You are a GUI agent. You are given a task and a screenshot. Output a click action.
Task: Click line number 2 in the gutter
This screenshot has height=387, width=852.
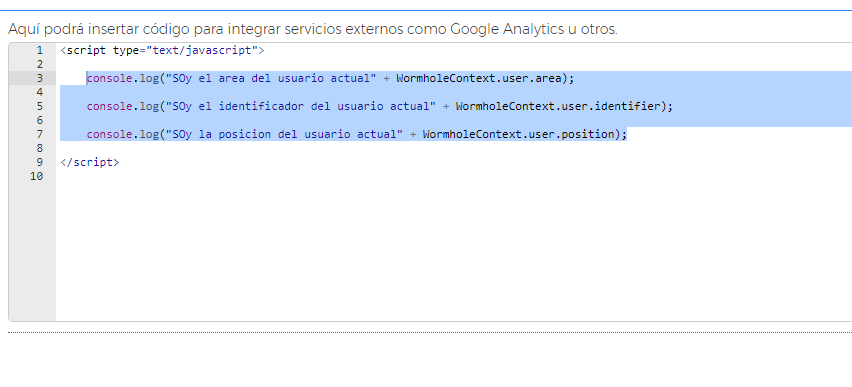click(39, 65)
